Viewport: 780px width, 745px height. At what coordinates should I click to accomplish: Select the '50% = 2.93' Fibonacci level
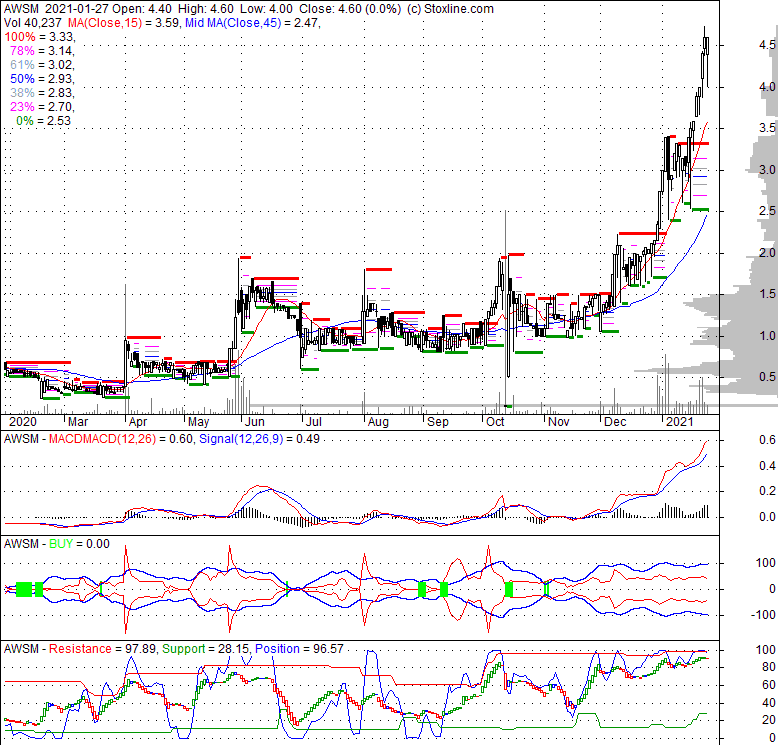pos(42,79)
